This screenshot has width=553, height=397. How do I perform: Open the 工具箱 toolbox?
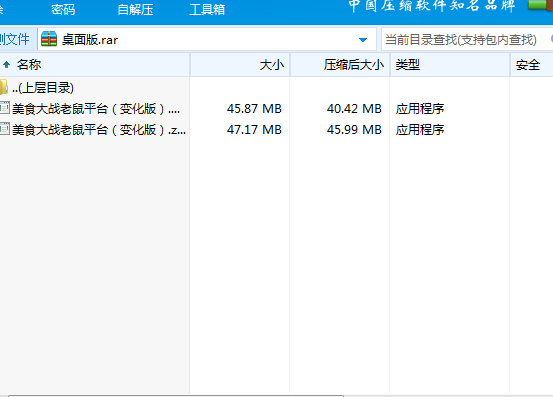pyautogui.click(x=207, y=10)
